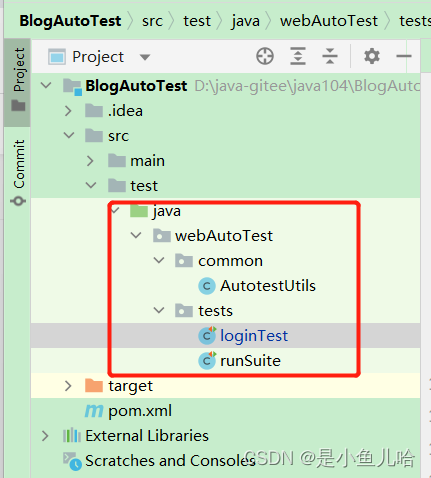The image size is (431, 478).
Task: Open the Project panel settings gear
Action: point(372,56)
